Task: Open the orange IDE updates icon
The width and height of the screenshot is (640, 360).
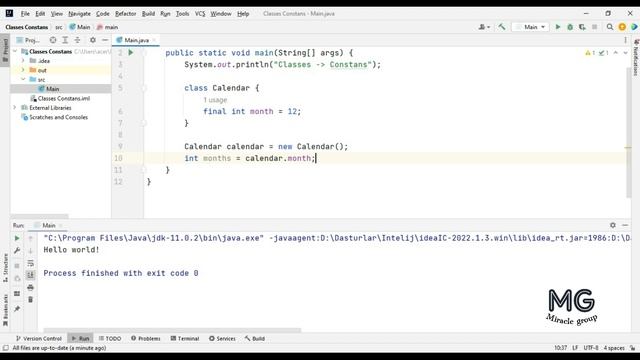Action: point(622,27)
